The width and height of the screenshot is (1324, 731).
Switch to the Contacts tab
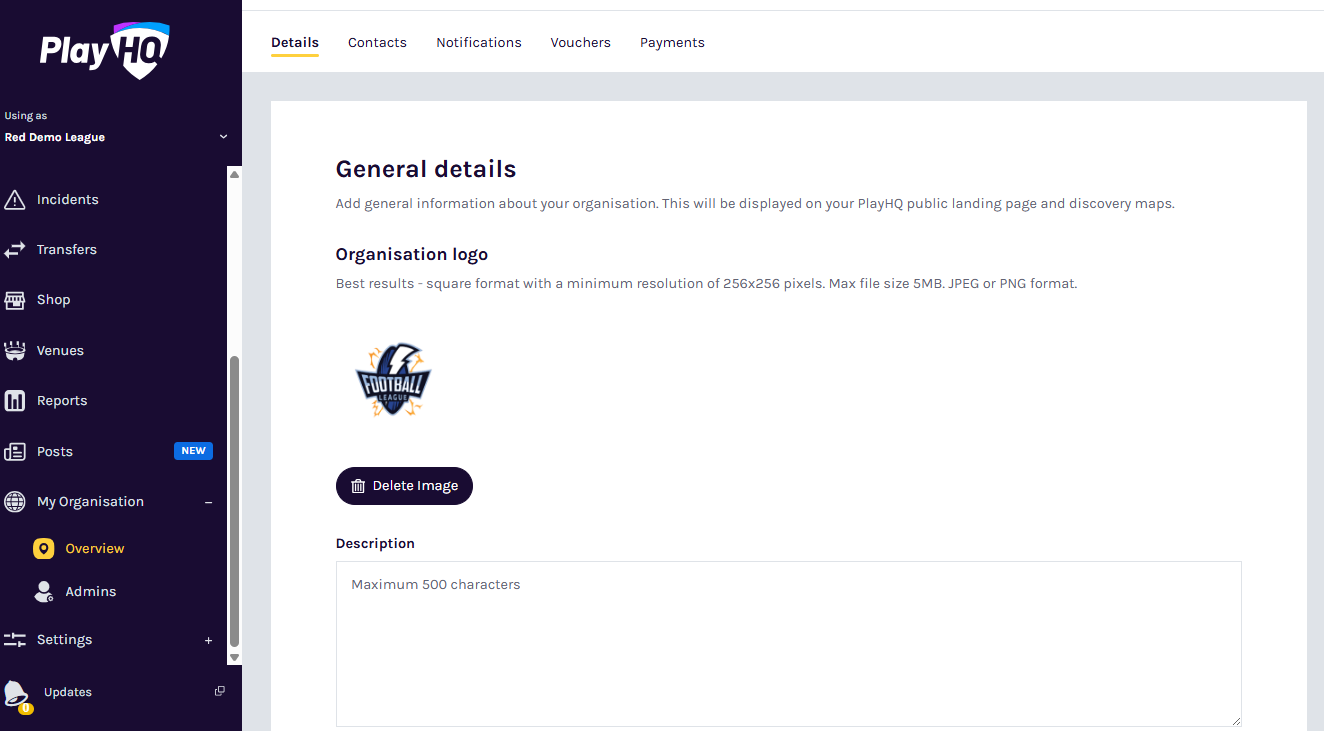[x=377, y=43]
